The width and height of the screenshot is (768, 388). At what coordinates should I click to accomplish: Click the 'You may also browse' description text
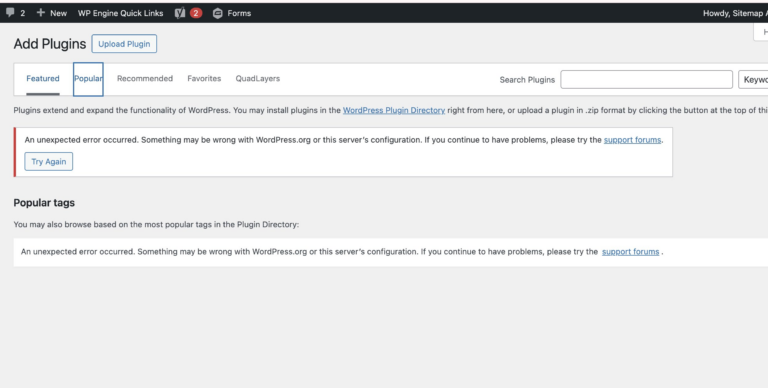pos(156,224)
